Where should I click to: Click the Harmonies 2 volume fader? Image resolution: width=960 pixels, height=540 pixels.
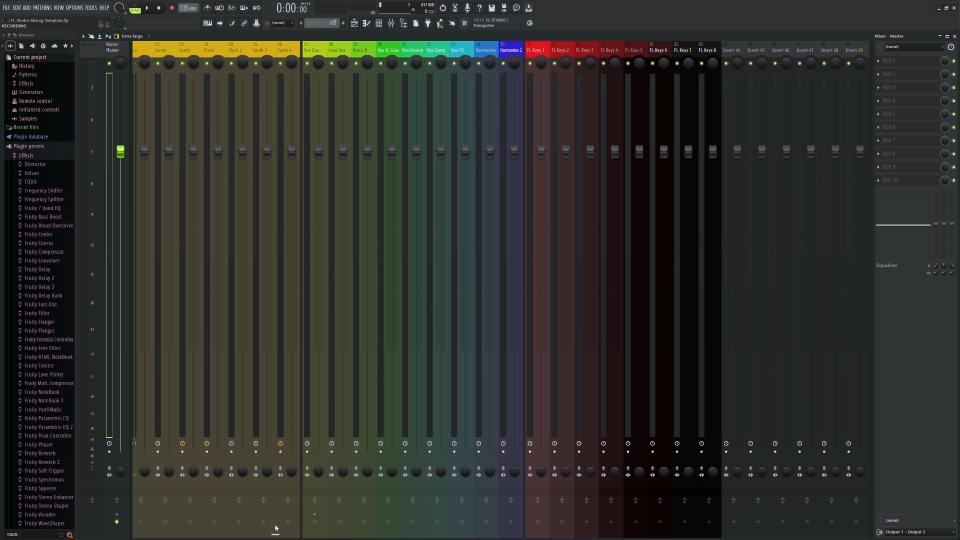pos(514,151)
